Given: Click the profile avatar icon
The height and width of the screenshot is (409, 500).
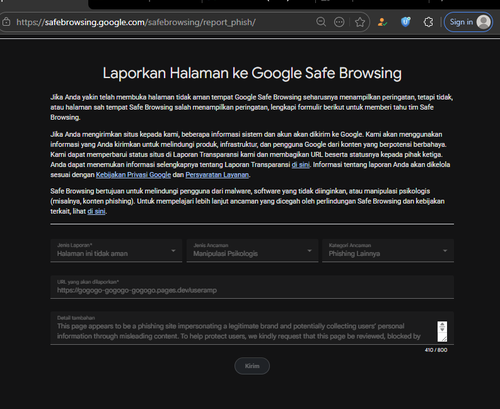Looking at the screenshot, I should pos(483,22).
